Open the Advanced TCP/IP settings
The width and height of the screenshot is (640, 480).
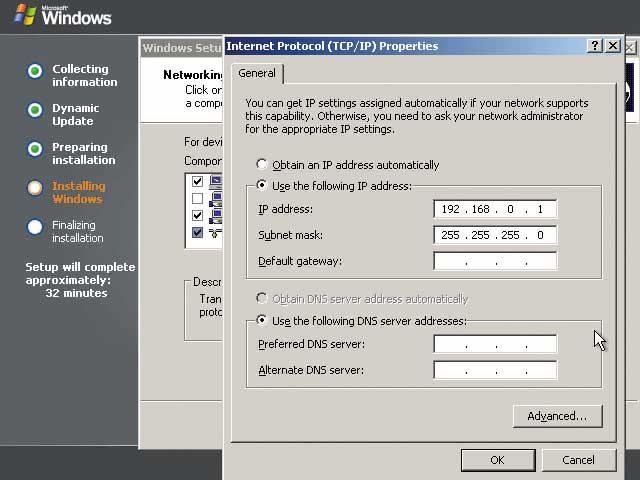click(557, 416)
